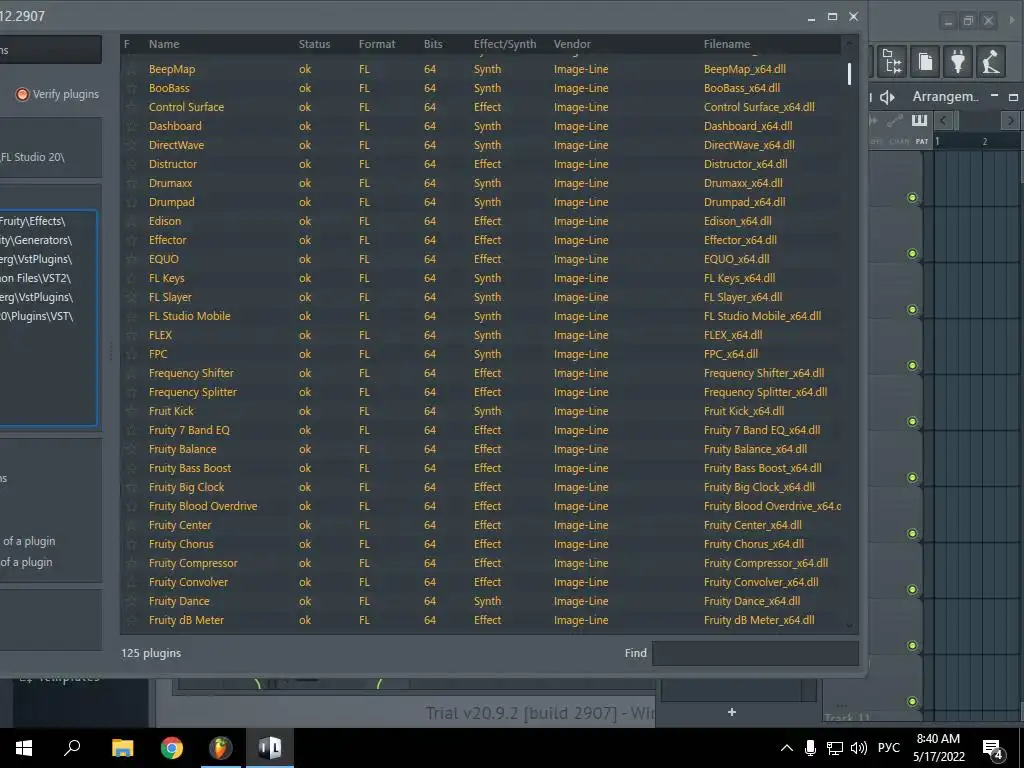The width and height of the screenshot is (1024, 768).
Task: Select the FL Studio Mobile plugin name
Action: (189, 316)
